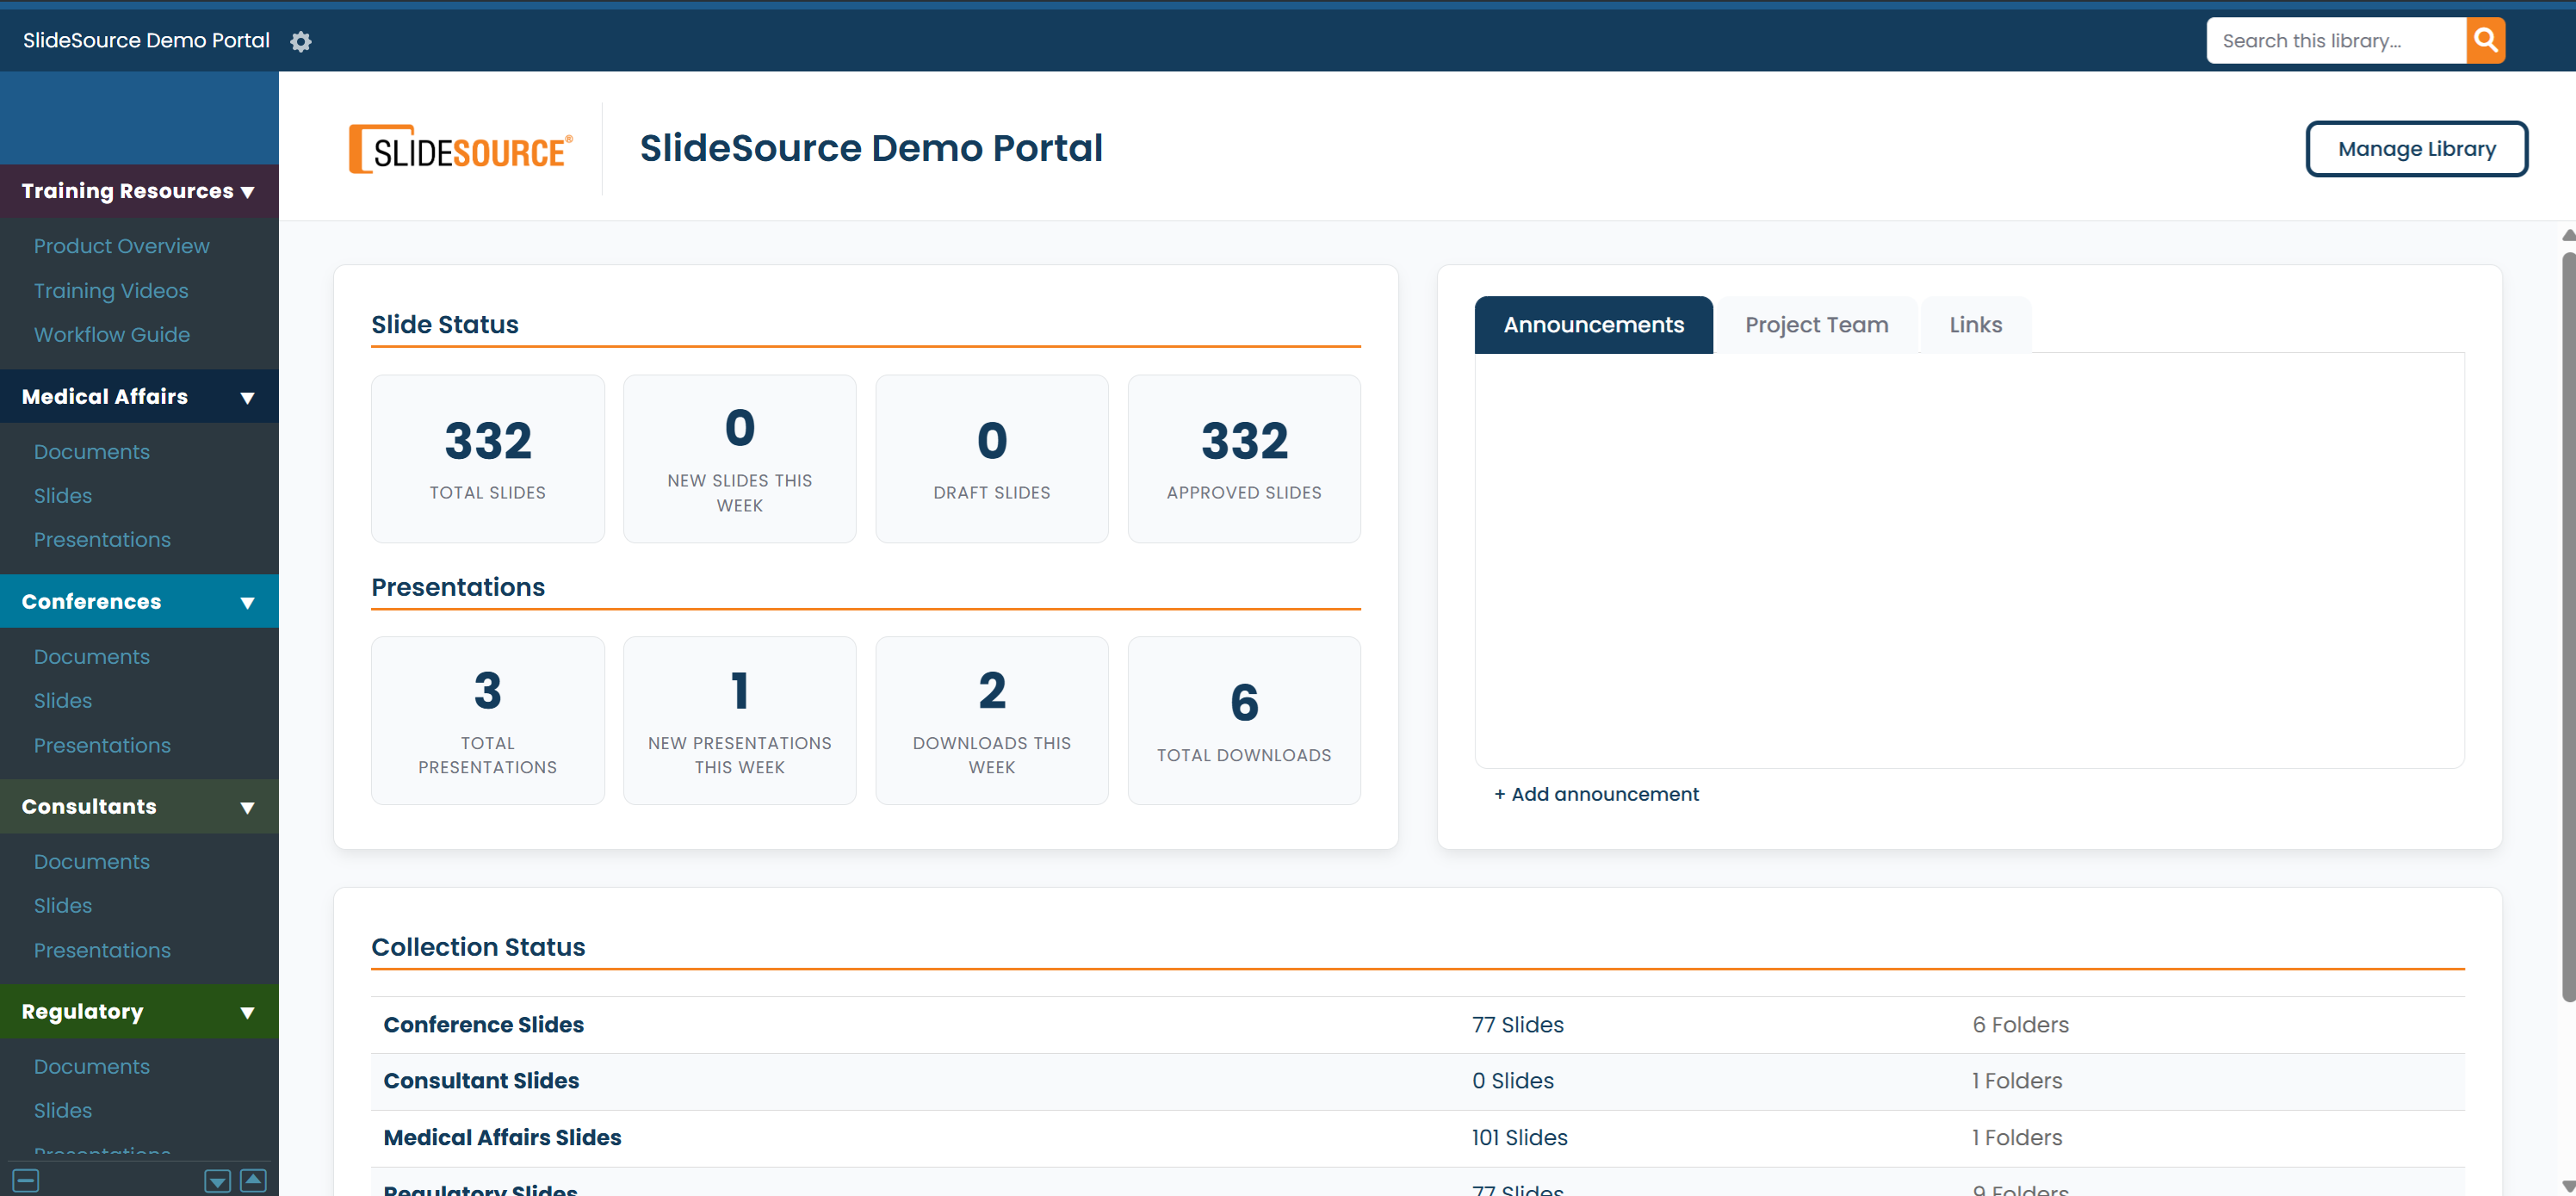Click '101 Slides' in Medical Affairs row
This screenshot has height=1196, width=2576.
point(1520,1138)
